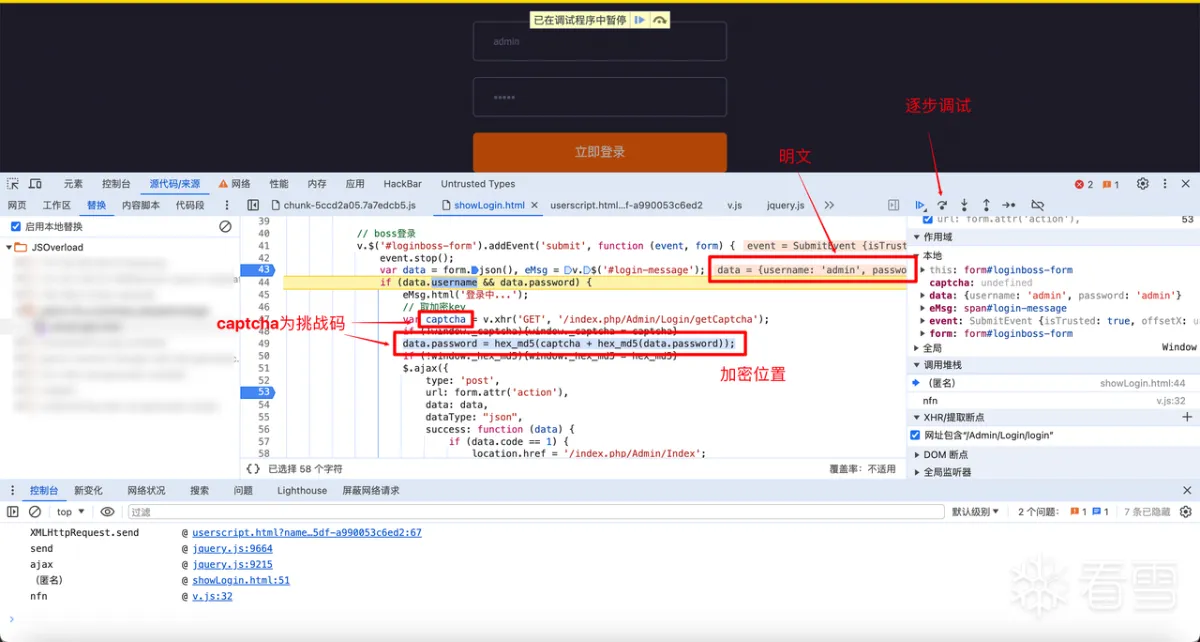The height and width of the screenshot is (642, 1200).
Task: Open DevTools three-dot customize menu
Action: [x=1165, y=184]
